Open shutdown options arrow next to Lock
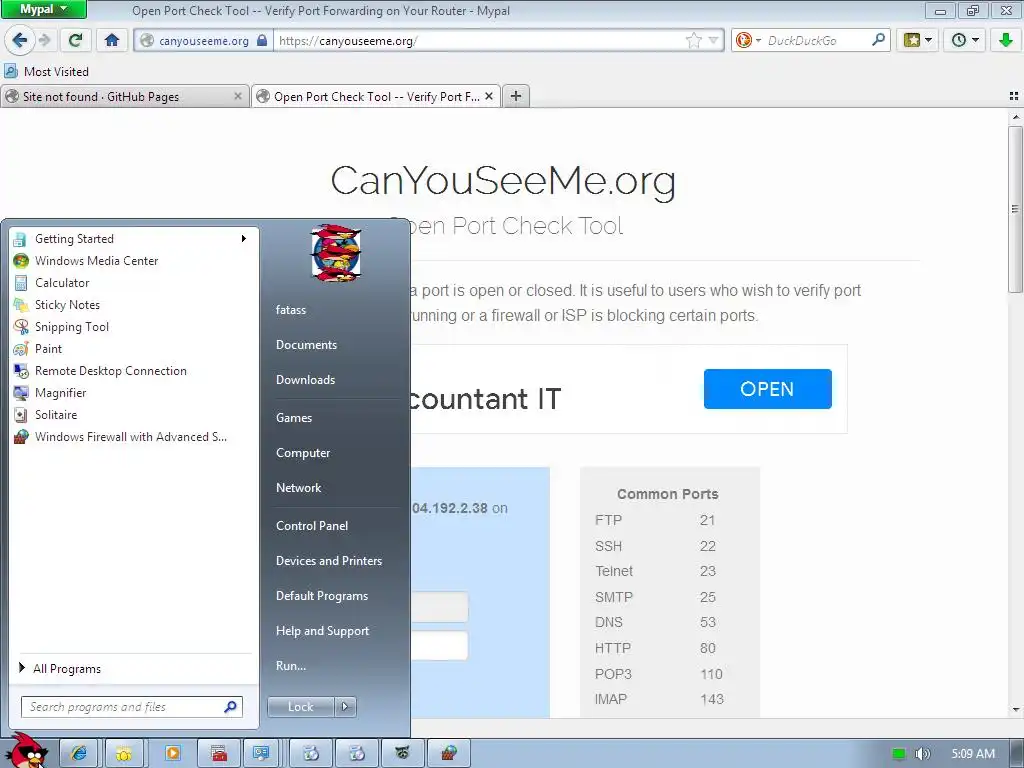 click(x=345, y=707)
